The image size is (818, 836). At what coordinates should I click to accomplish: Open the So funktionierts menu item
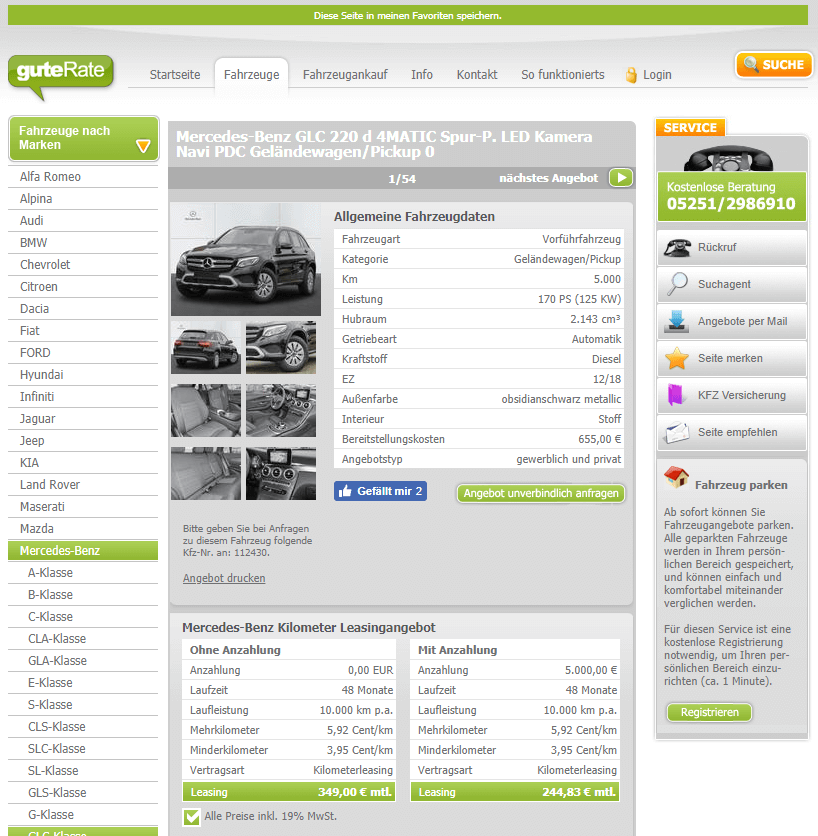[563, 75]
